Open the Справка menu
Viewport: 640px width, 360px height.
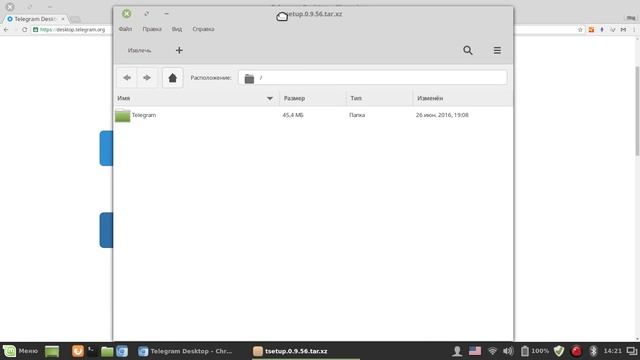[x=203, y=29]
